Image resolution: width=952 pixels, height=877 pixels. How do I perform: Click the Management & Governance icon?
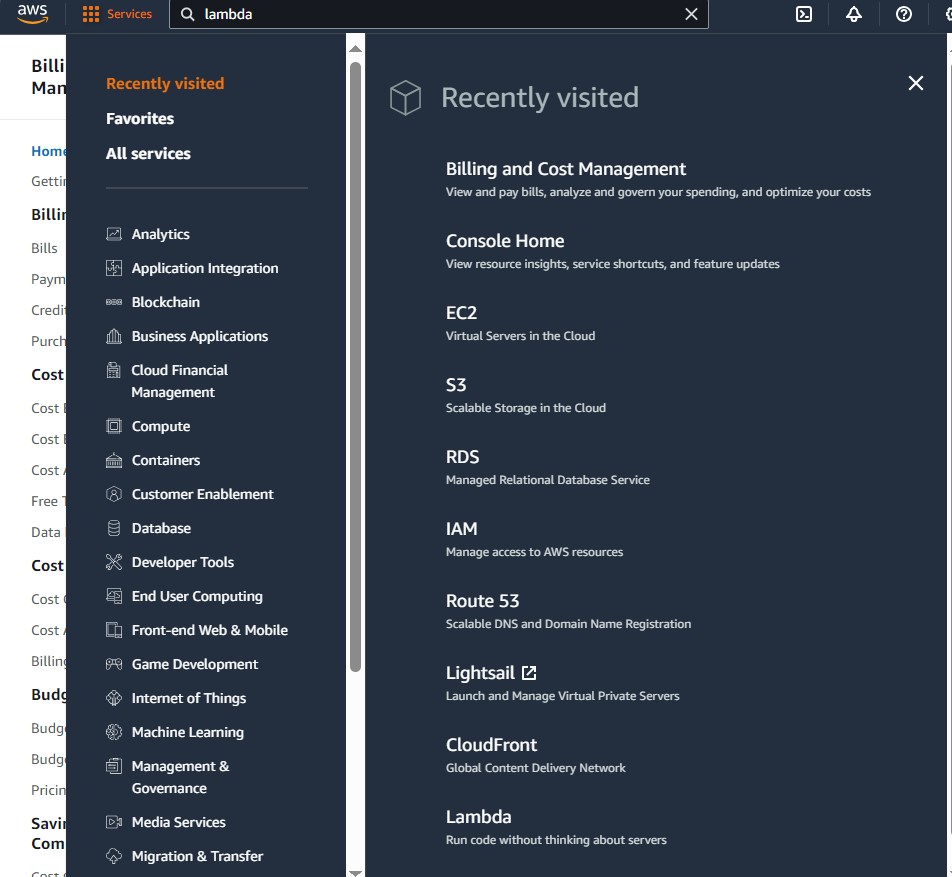click(114, 766)
